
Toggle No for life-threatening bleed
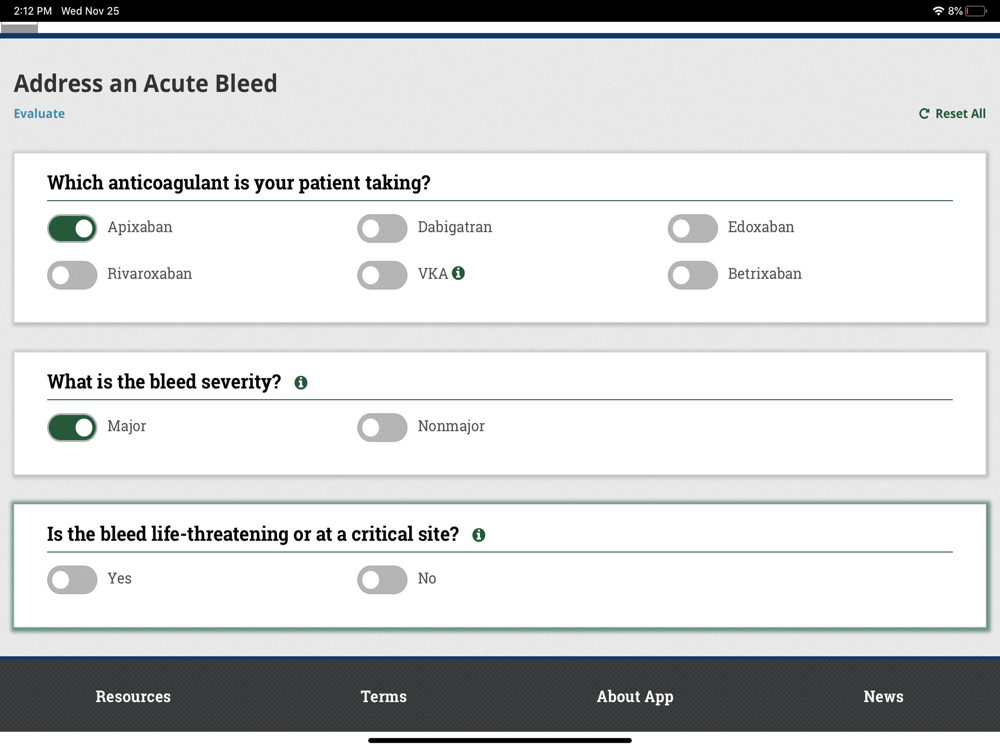[382, 580]
